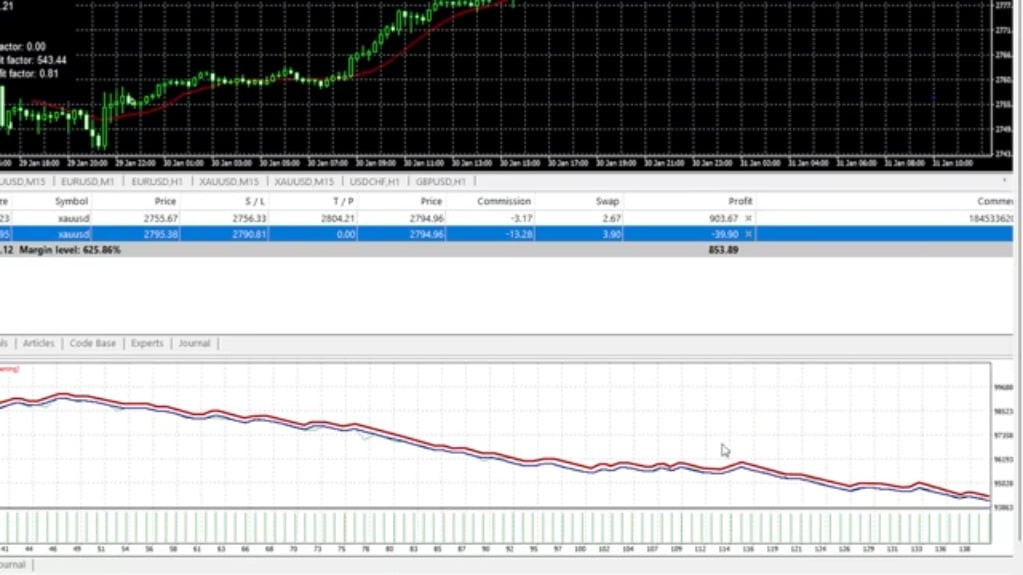
Task: Close the xauusd position with 903.67 profit
Action: pos(748,218)
